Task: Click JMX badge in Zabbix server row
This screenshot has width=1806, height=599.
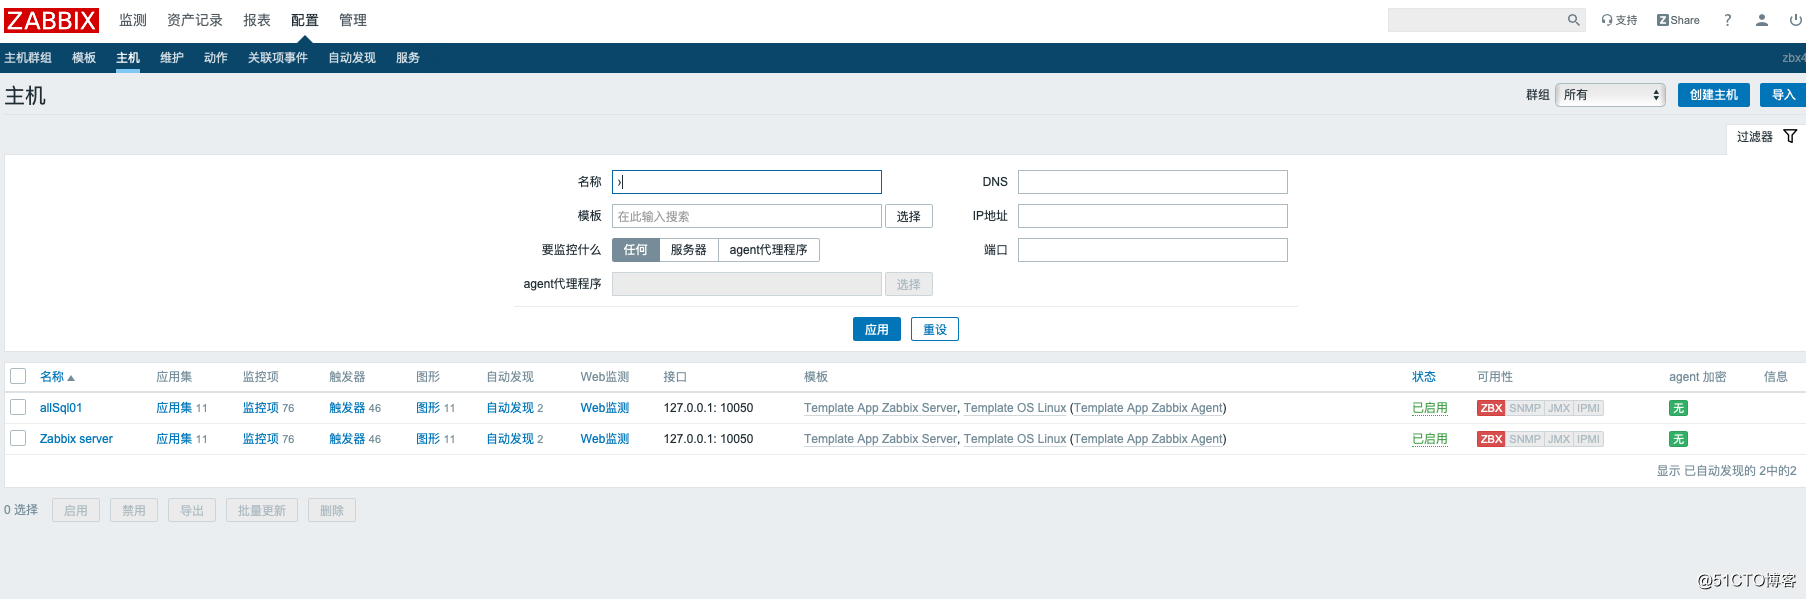Action: (1559, 439)
